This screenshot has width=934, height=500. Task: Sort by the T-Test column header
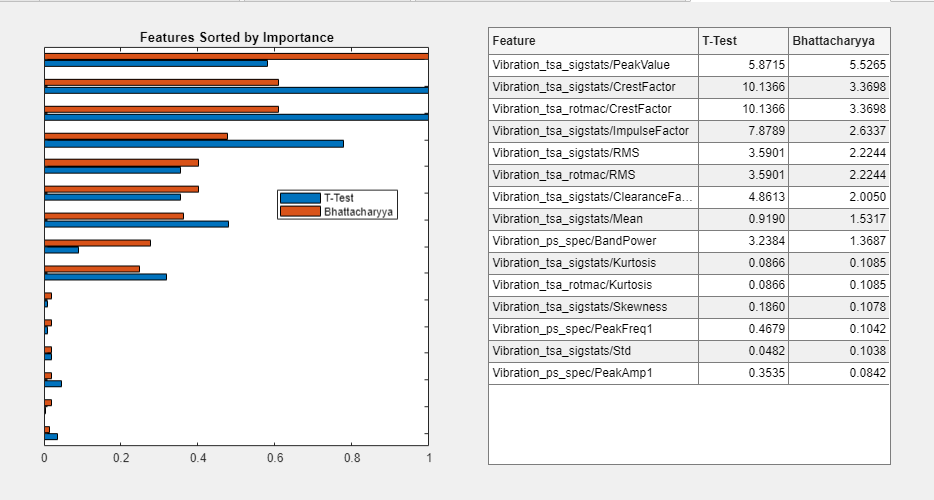click(743, 41)
